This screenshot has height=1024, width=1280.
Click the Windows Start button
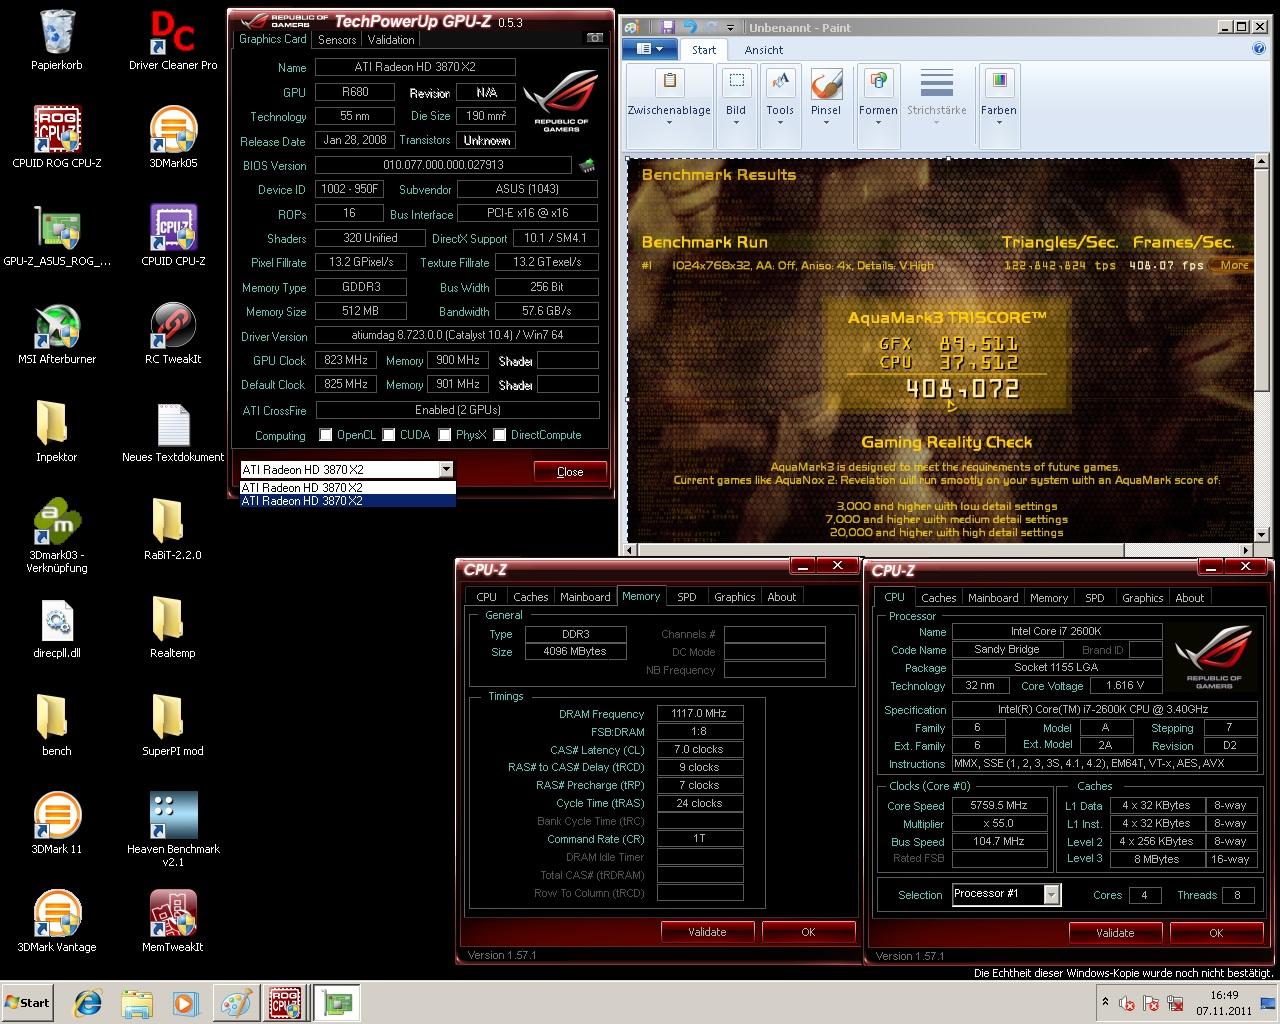[29, 1002]
